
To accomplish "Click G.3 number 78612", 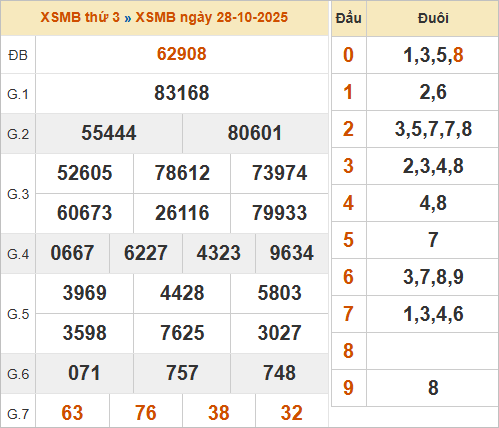I will [182, 173].
